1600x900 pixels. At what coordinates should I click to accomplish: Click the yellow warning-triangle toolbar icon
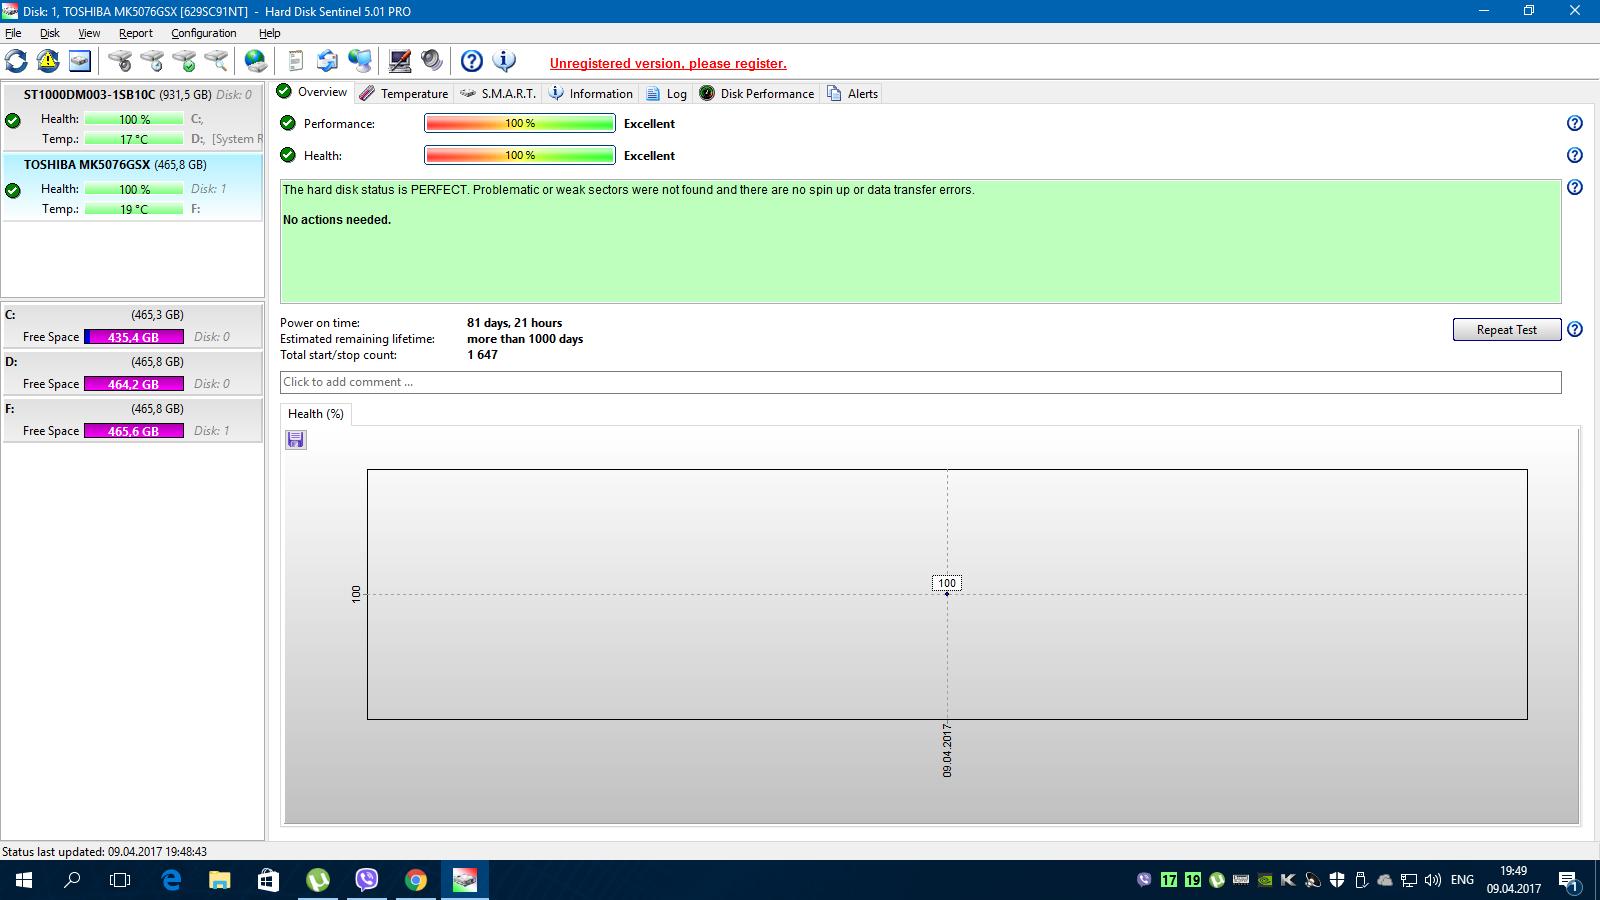pos(48,61)
